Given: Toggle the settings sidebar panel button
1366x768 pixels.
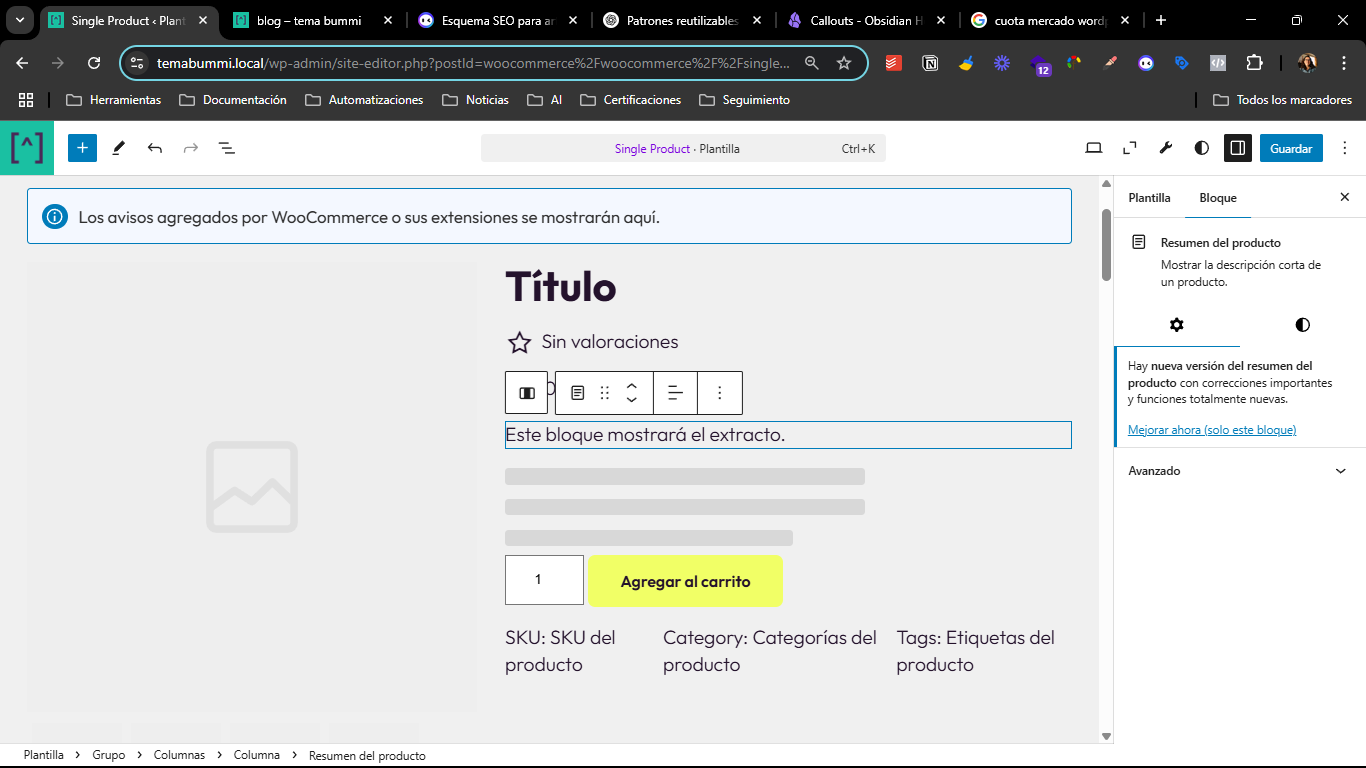Looking at the screenshot, I should pyautogui.click(x=1237, y=148).
